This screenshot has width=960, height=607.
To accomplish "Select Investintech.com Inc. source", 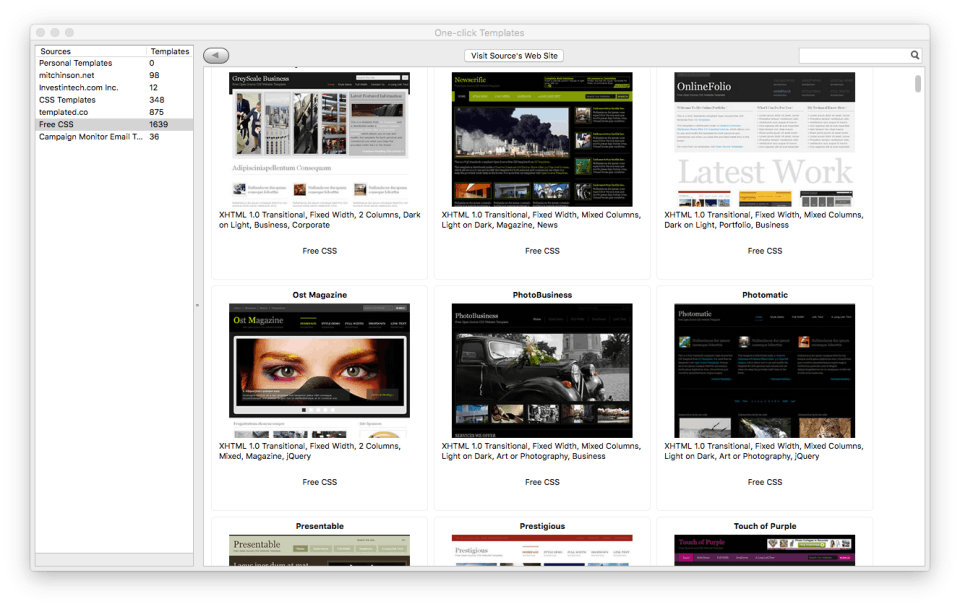I will [x=114, y=88].
